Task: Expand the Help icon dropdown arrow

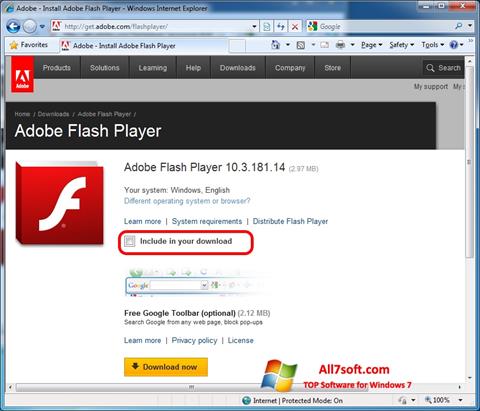Action: pos(462,45)
